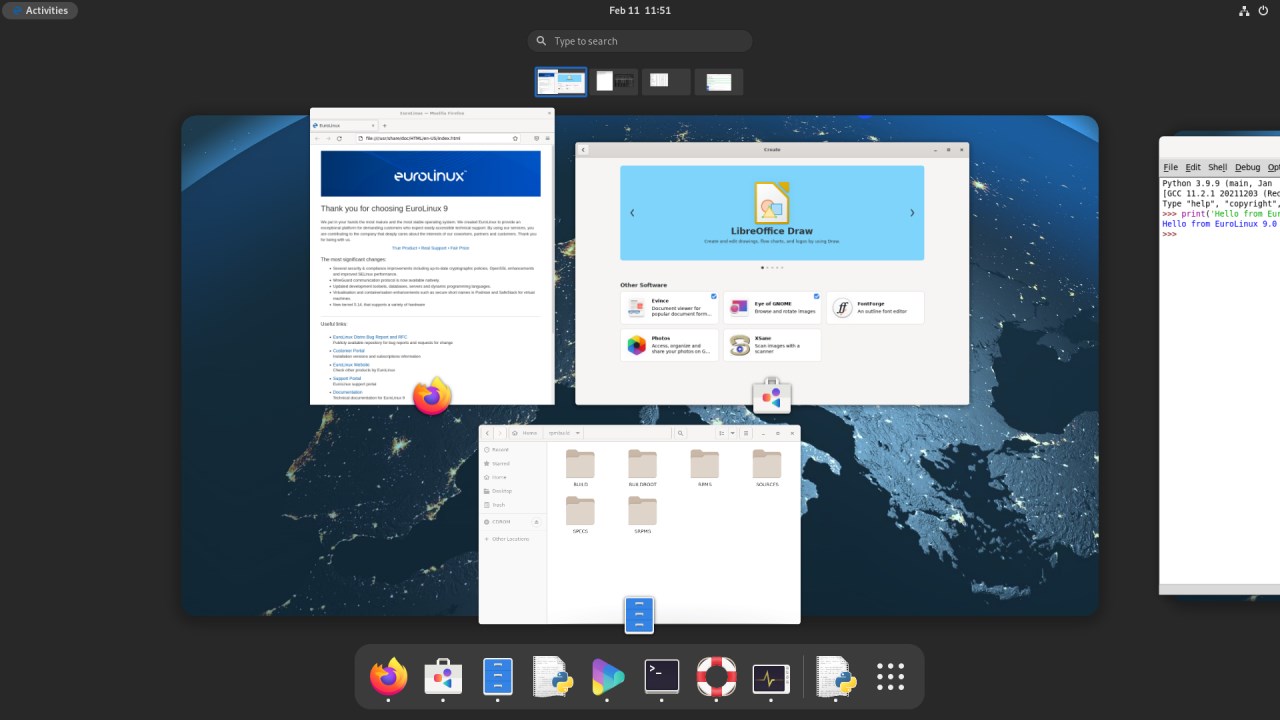Open the Support Portal link
Screen dimensions: 1280x720
coord(347,379)
